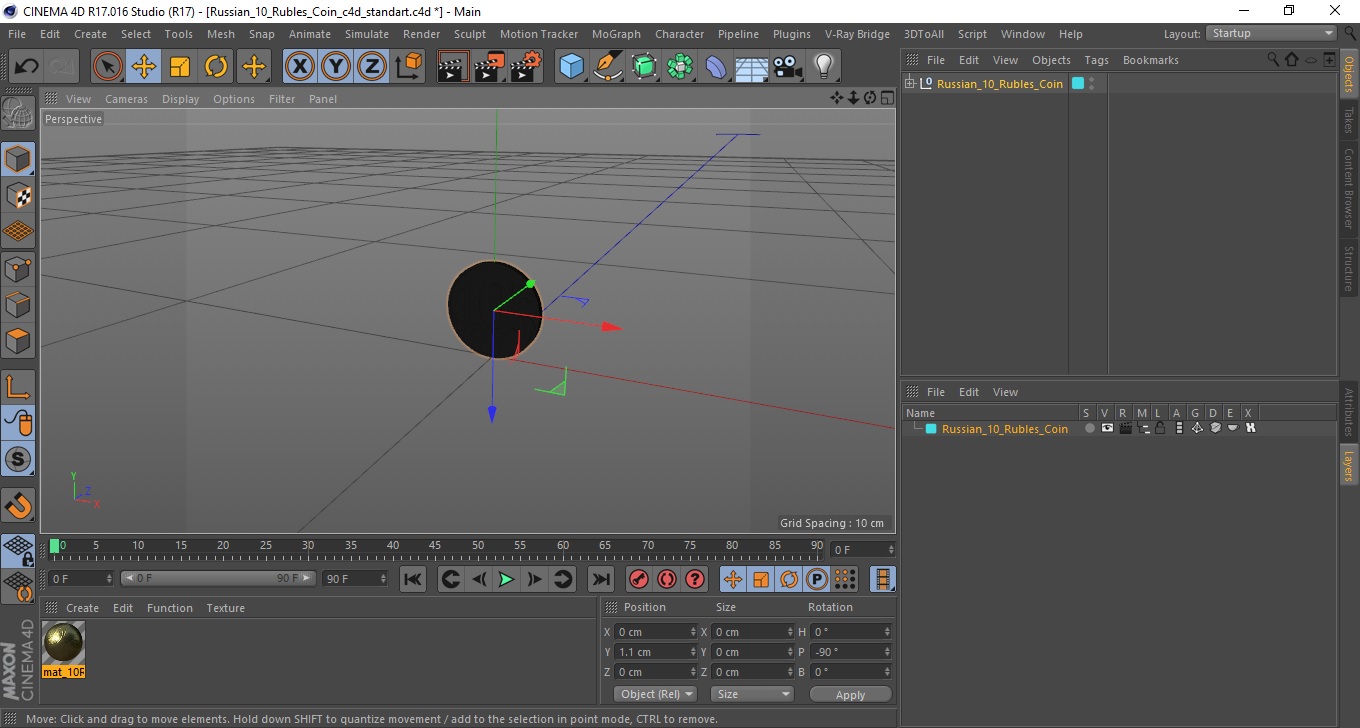This screenshot has width=1360, height=728.
Task: Toggle Rotation keyframe recording
Action: 789,579
